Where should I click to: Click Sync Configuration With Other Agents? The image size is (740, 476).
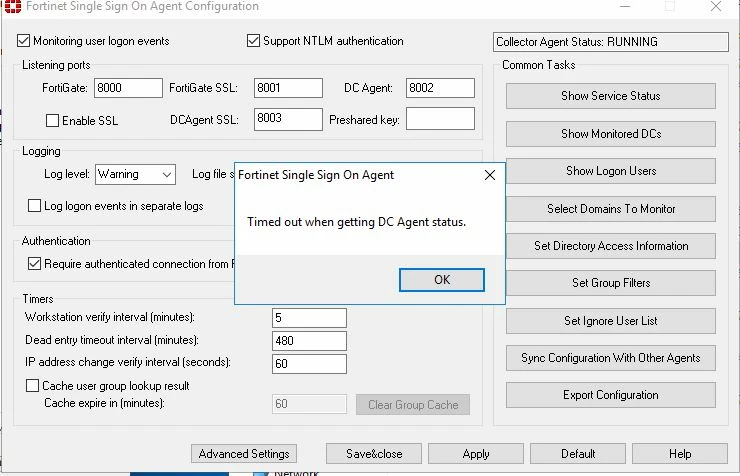point(611,358)
